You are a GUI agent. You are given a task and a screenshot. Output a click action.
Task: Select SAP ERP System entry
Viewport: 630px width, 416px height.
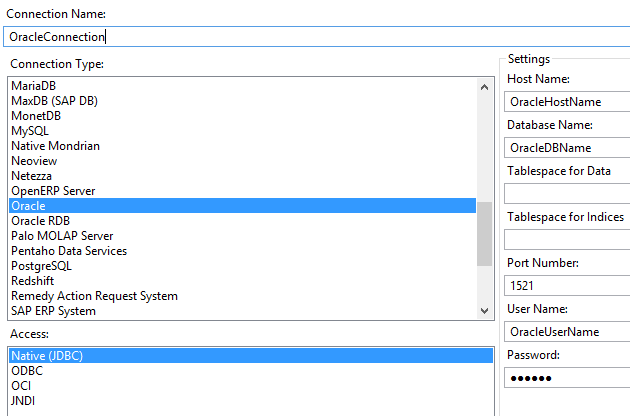tap(242, 311)
